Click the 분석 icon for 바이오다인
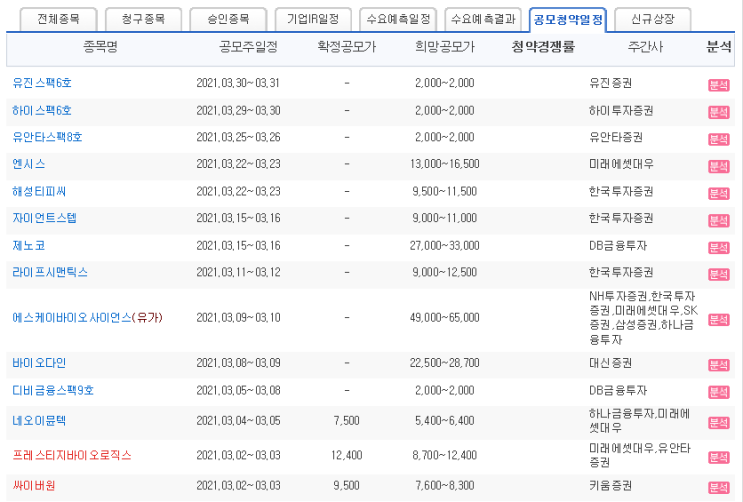743x502 pixels. point(718,365)
